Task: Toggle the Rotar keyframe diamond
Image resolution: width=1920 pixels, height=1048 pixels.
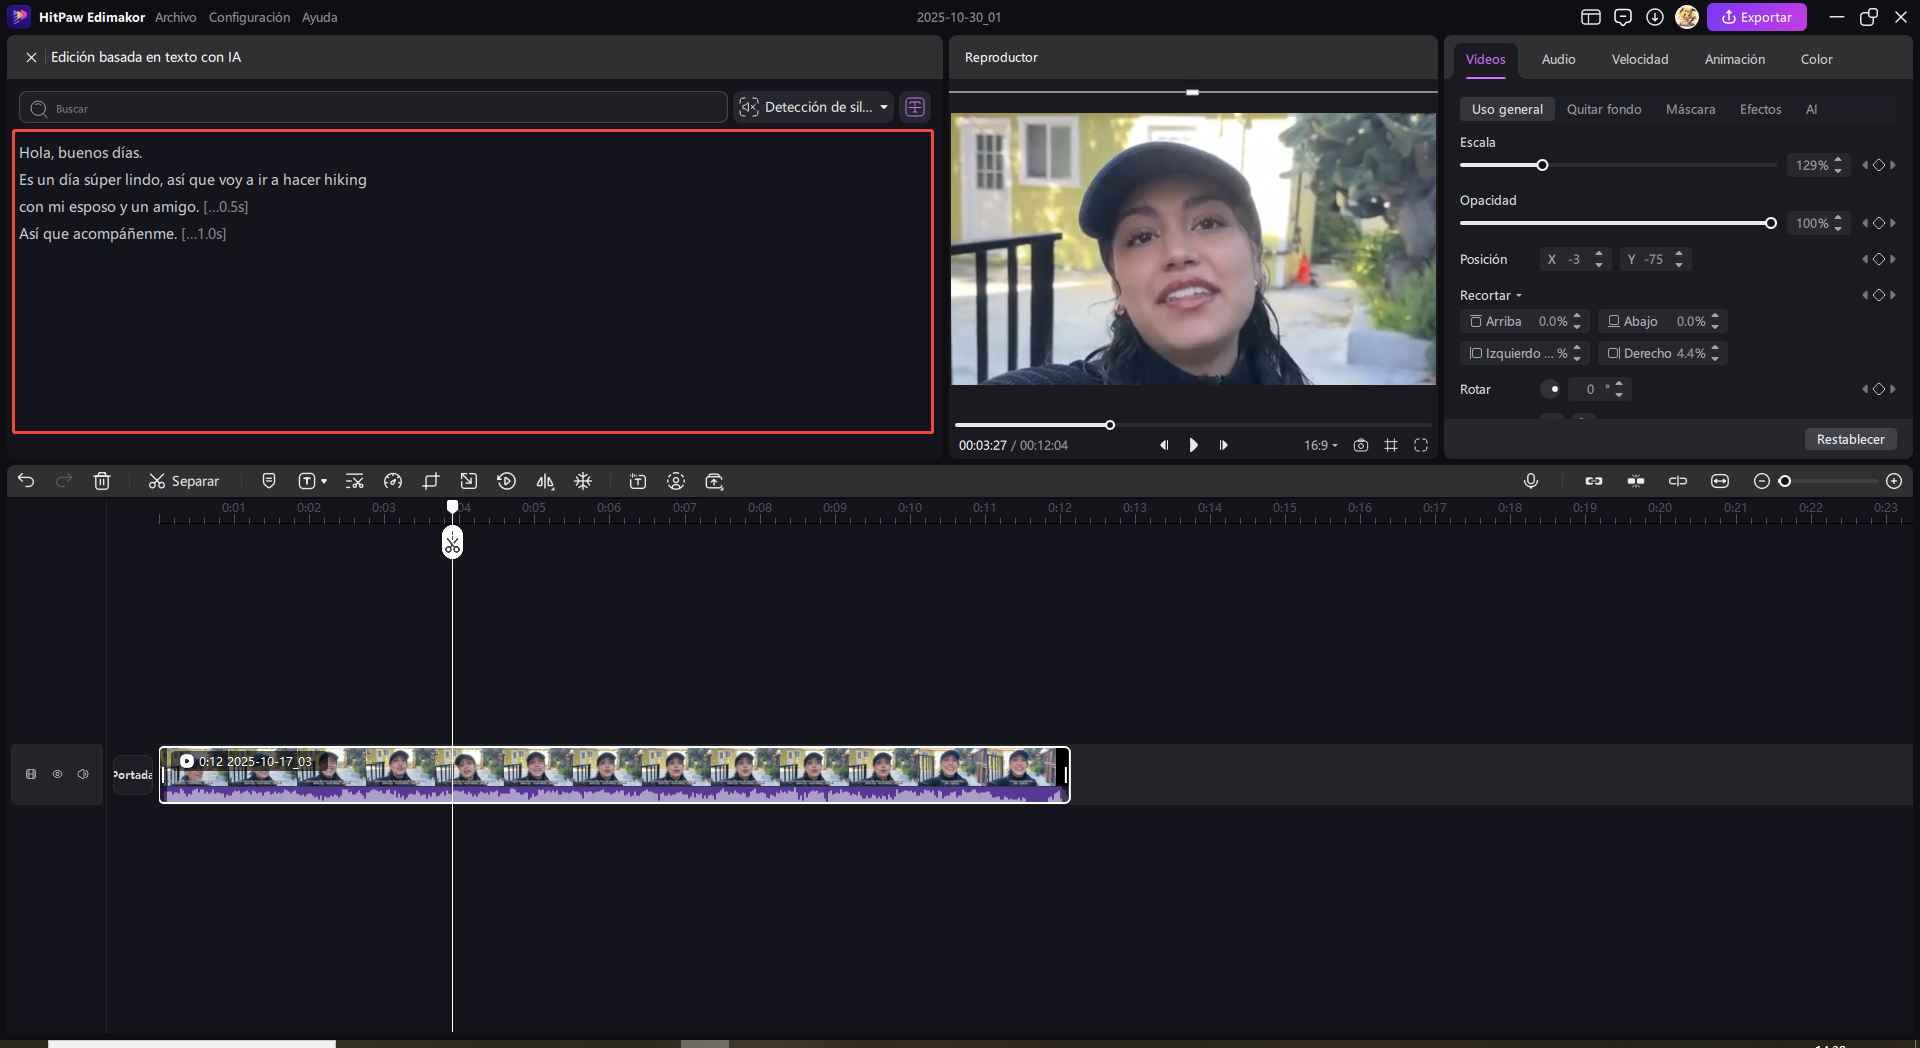Action: [1879, 389]
